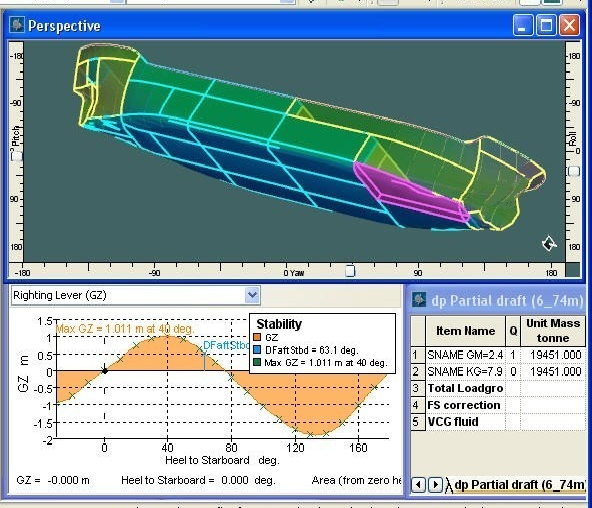Select the unit mass cell in row 2
The width and height of the screenshot is (592, 508).
(x=553, y=371)
